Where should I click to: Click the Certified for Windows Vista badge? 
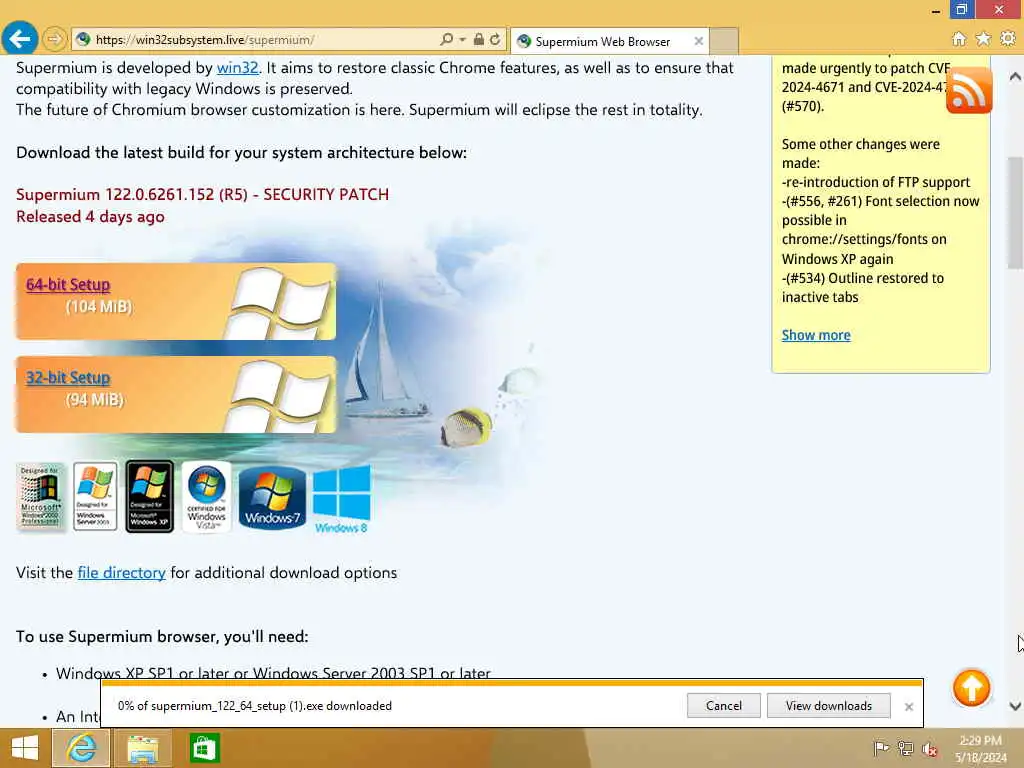click(x=206, y=497)
